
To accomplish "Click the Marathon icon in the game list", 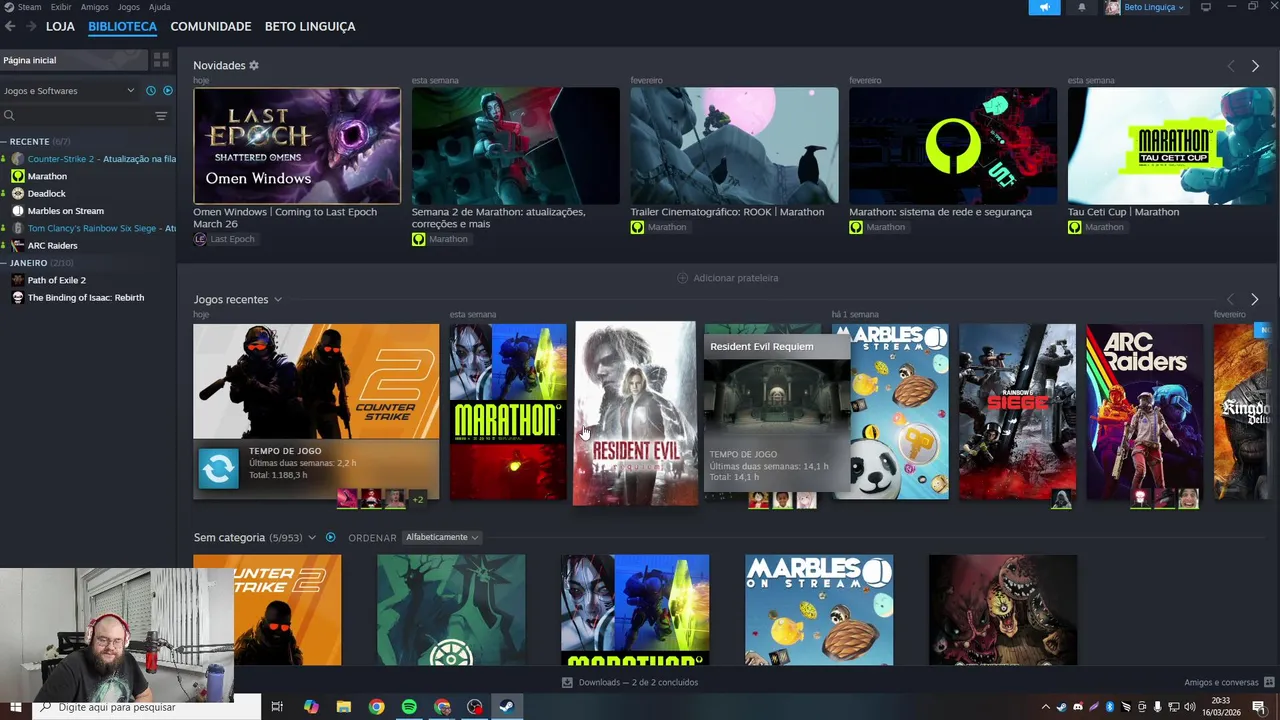I will 18,176.
